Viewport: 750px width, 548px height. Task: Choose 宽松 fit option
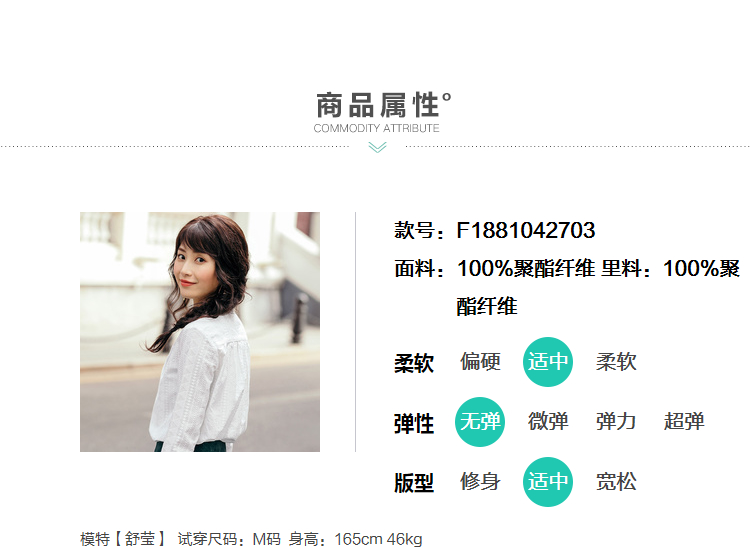click(x=616, y=482)
